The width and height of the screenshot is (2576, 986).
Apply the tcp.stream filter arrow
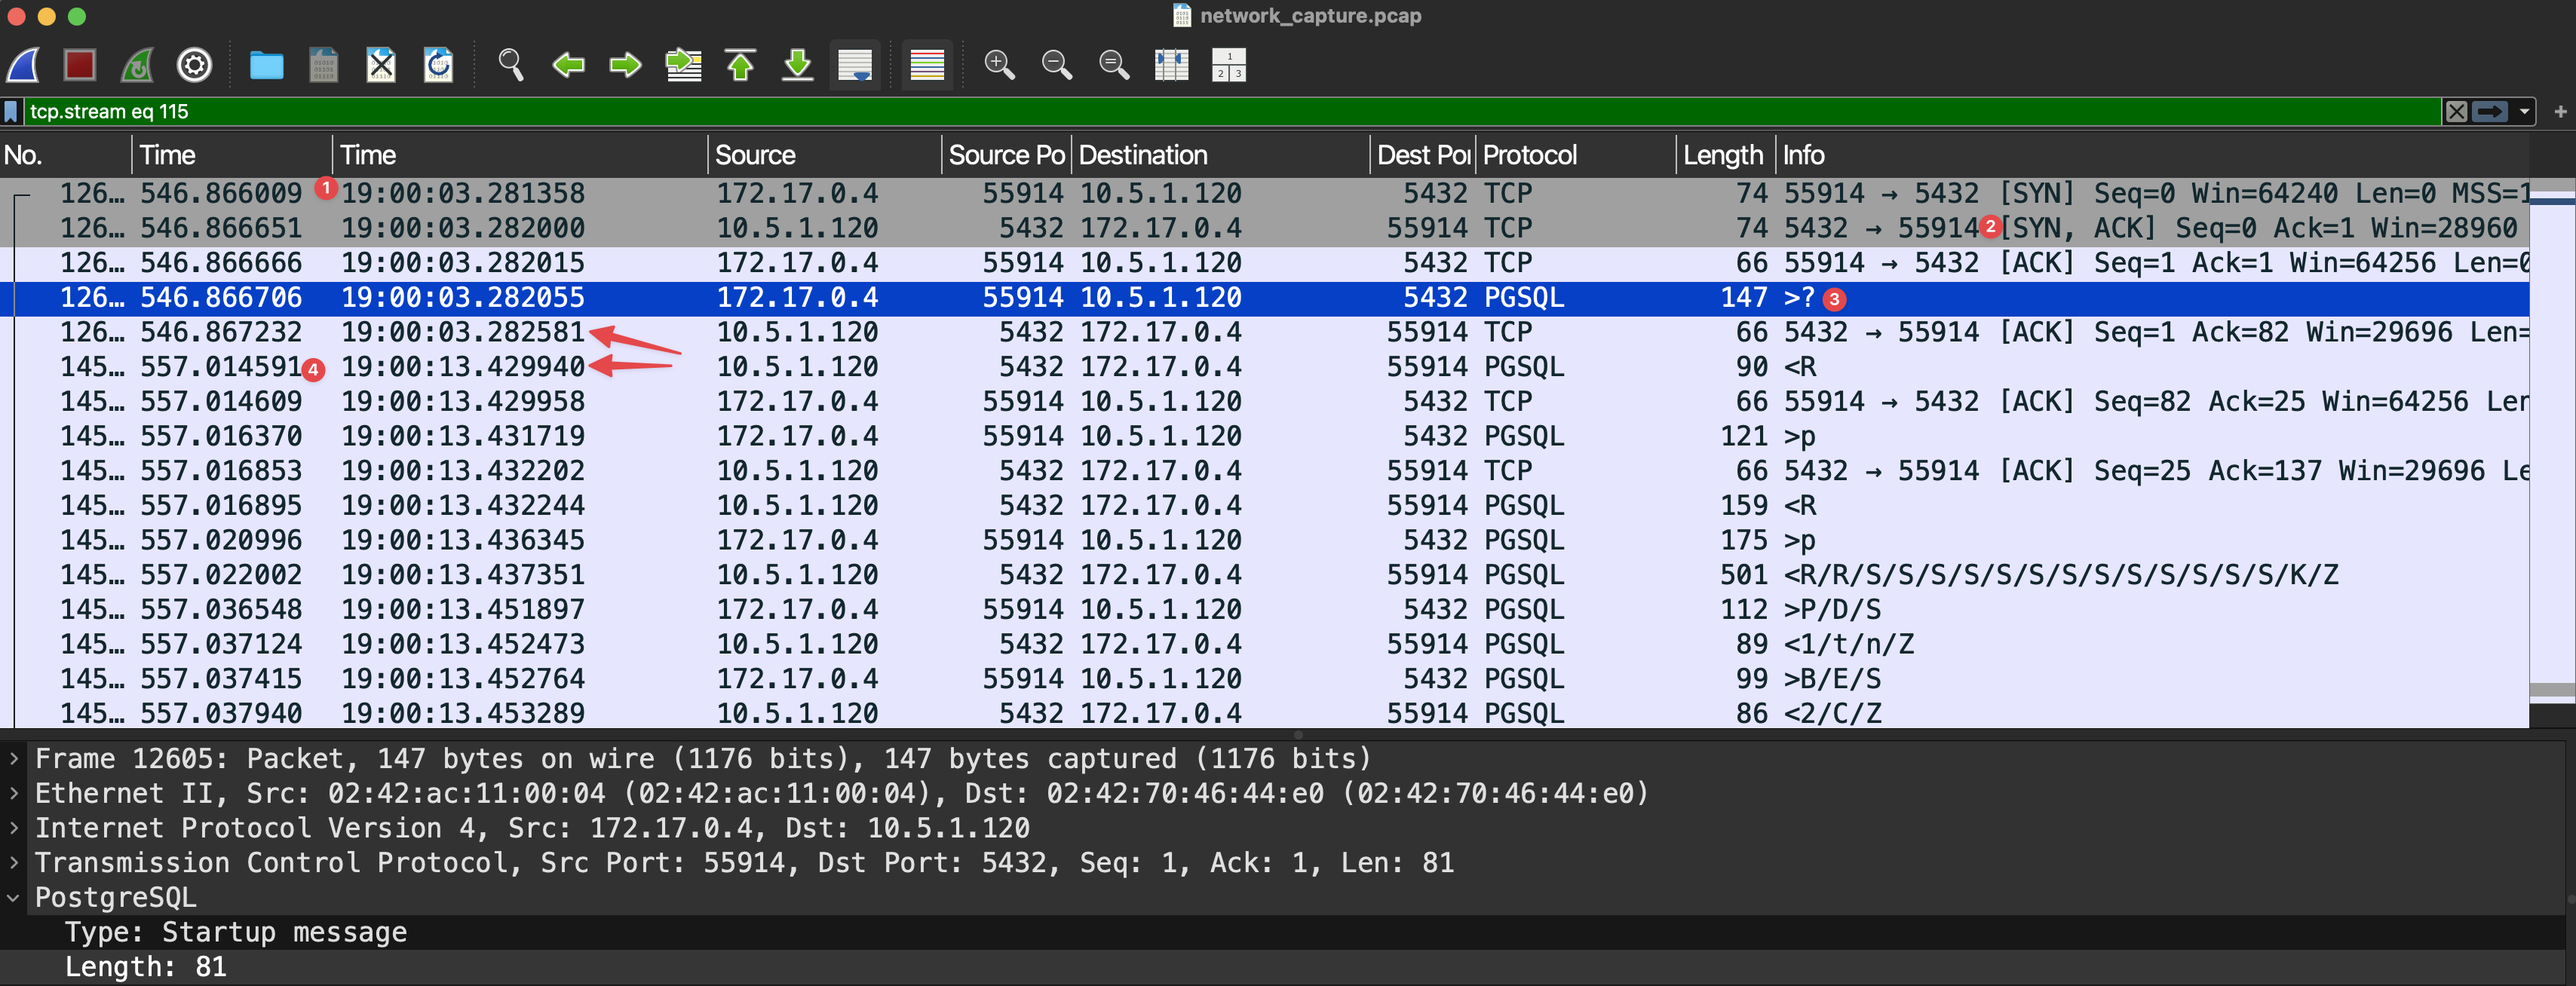coord(2490,111)
